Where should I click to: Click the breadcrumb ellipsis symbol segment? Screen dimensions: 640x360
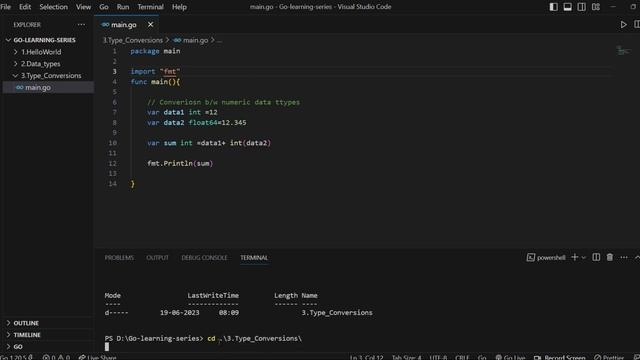click(219, 40)
